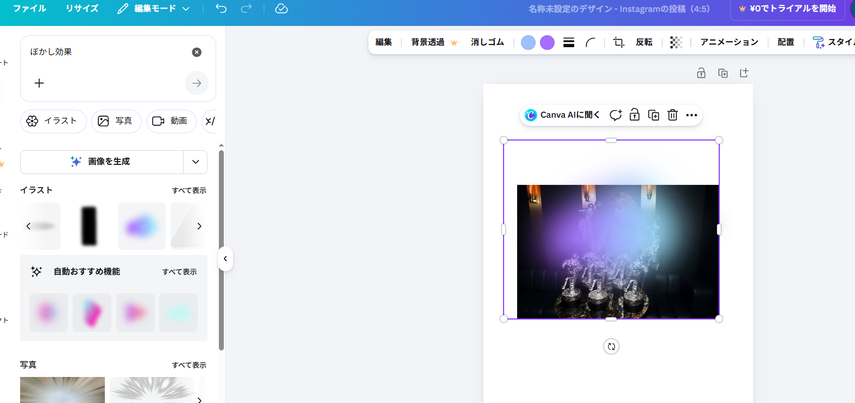Click the add page icon above canvas
The width and height of the screenshot is (855, 403).
[x=744, y=73]
